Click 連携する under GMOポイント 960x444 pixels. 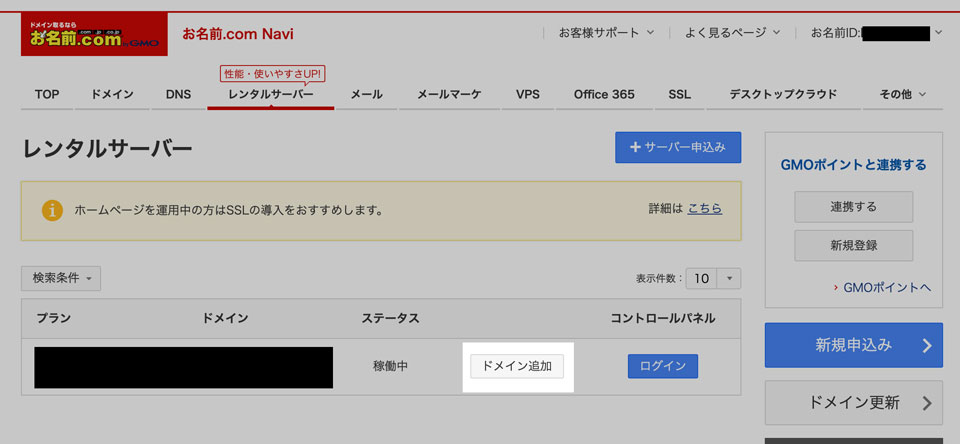click(853, 207)
